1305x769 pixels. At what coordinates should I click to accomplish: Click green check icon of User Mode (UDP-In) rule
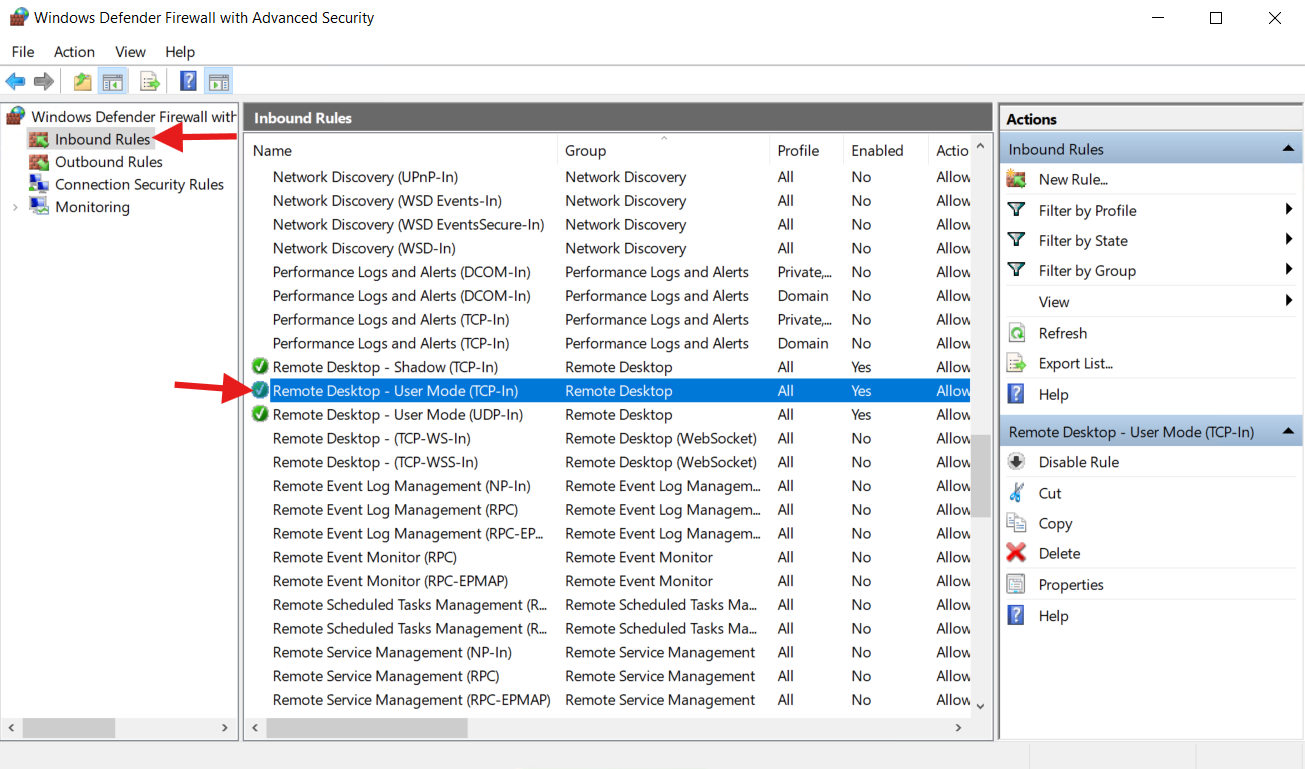tap(260, 414)
